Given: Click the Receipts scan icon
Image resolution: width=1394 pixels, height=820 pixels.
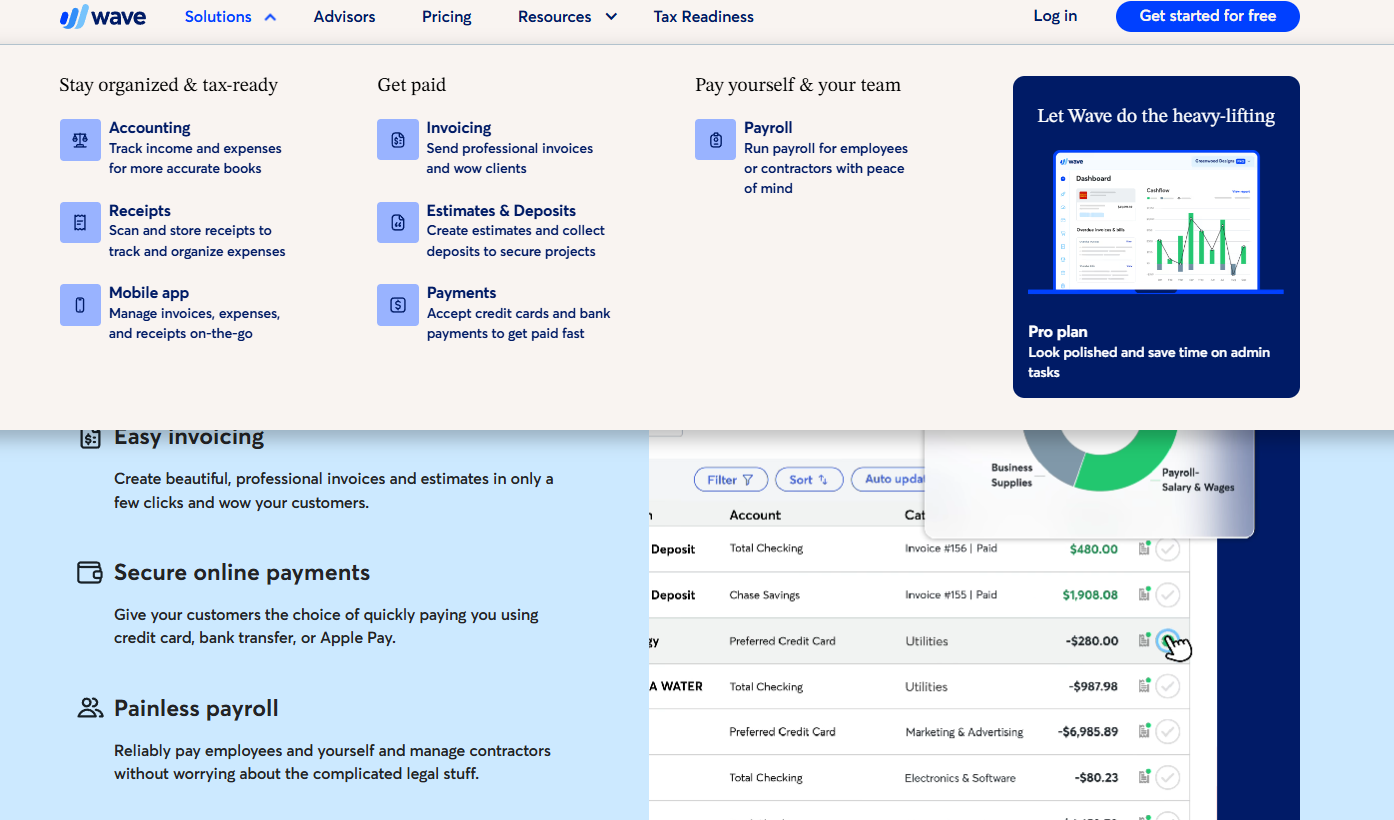Looking at the screenshot, I should click(80, 222).
